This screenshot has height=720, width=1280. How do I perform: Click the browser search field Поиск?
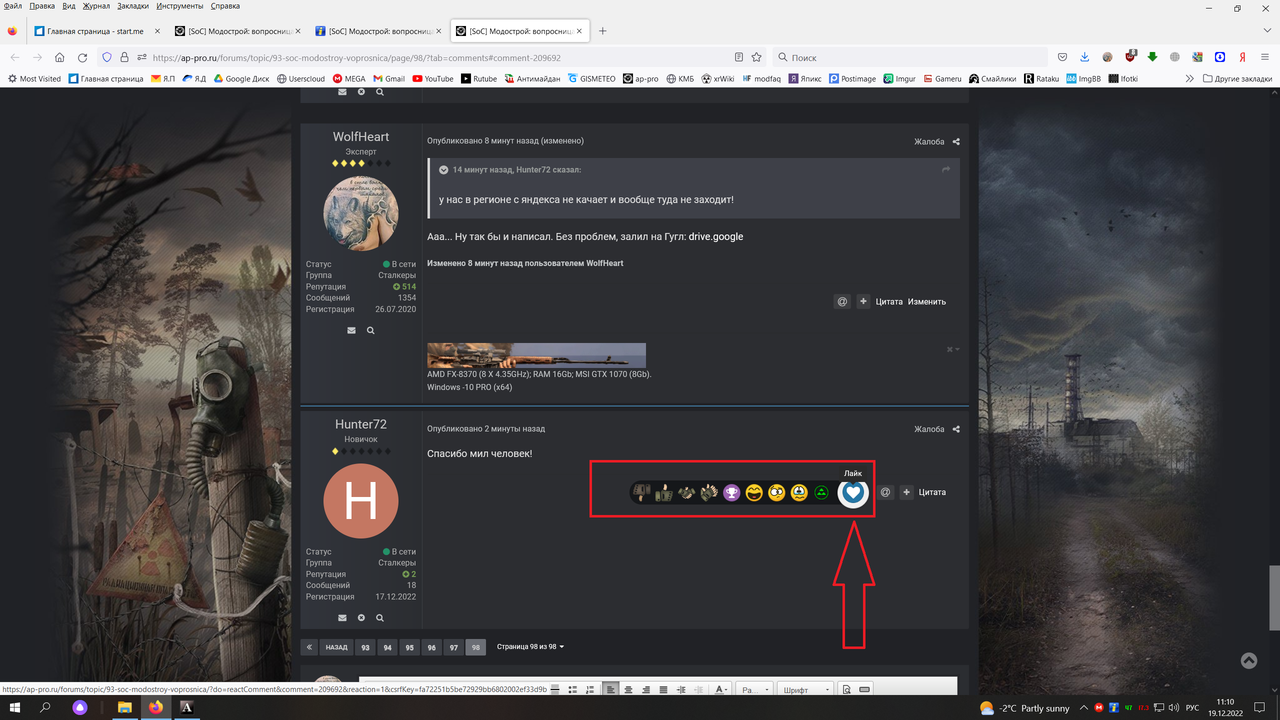coord(910,58)
